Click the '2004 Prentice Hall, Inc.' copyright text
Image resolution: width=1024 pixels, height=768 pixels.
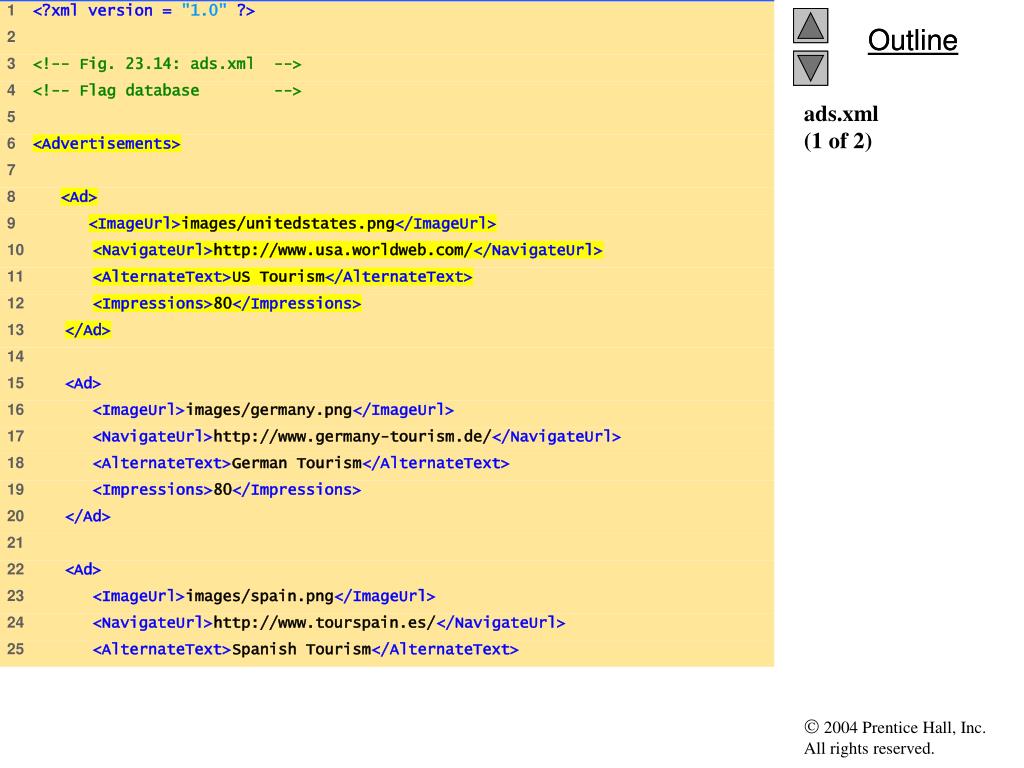point(895,728)
